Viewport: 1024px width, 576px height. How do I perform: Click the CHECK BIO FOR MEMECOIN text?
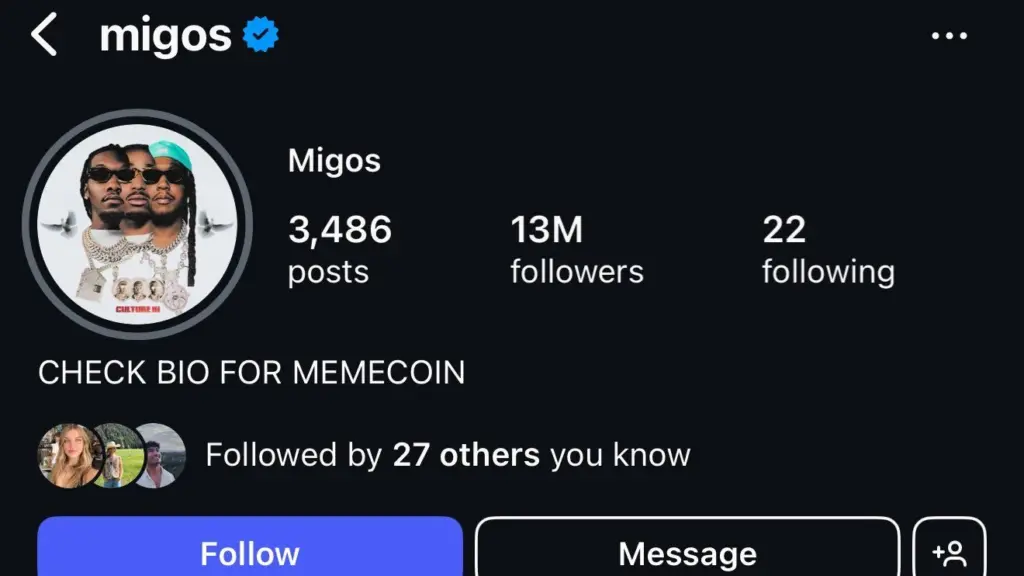tap(250, 372)
